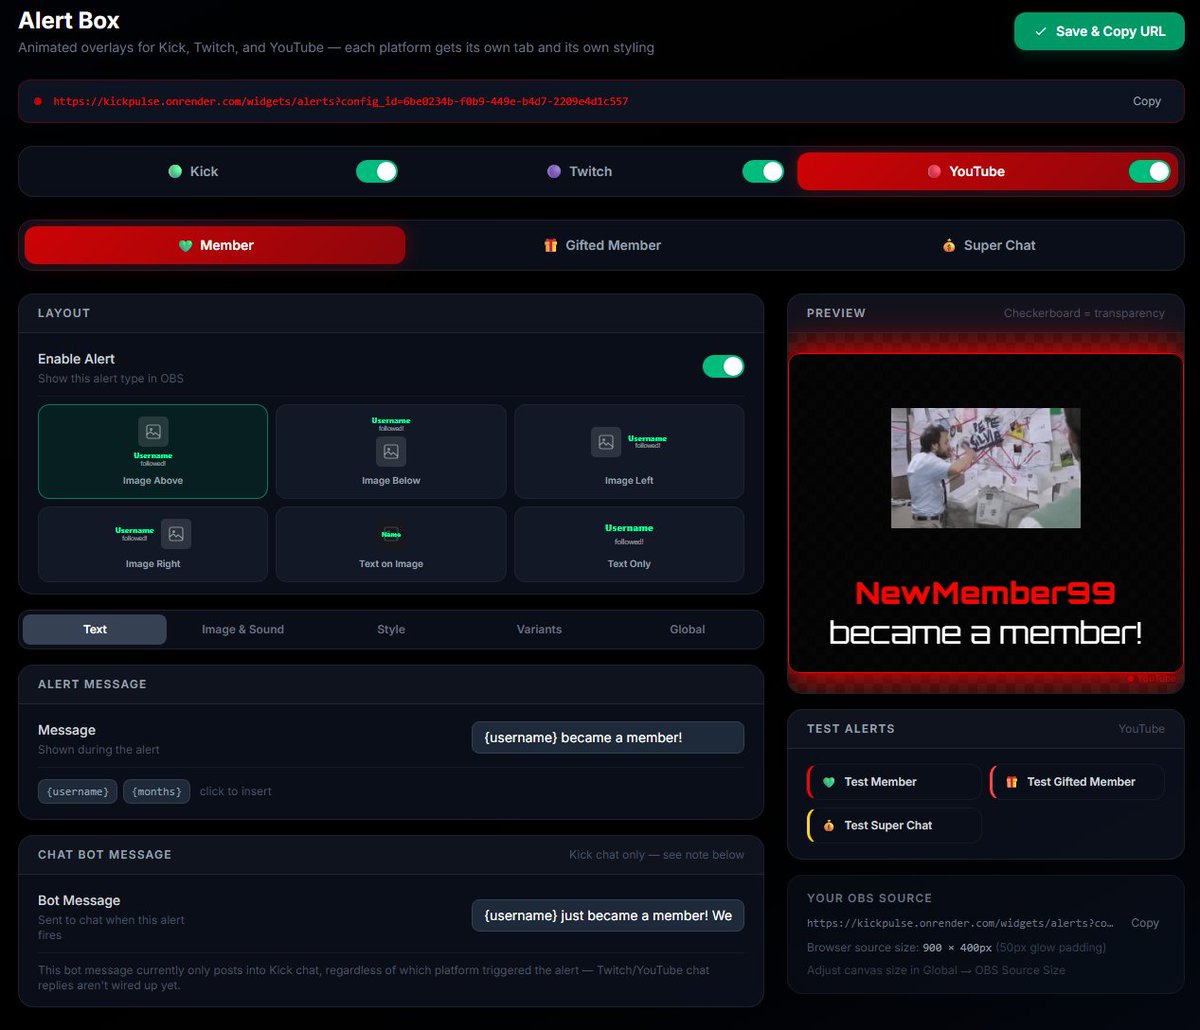Image resolution: width=1200 pixels, height=1030 pixels.
Task: Copy the OBS source URL
Action: (x=1145, y=923)
